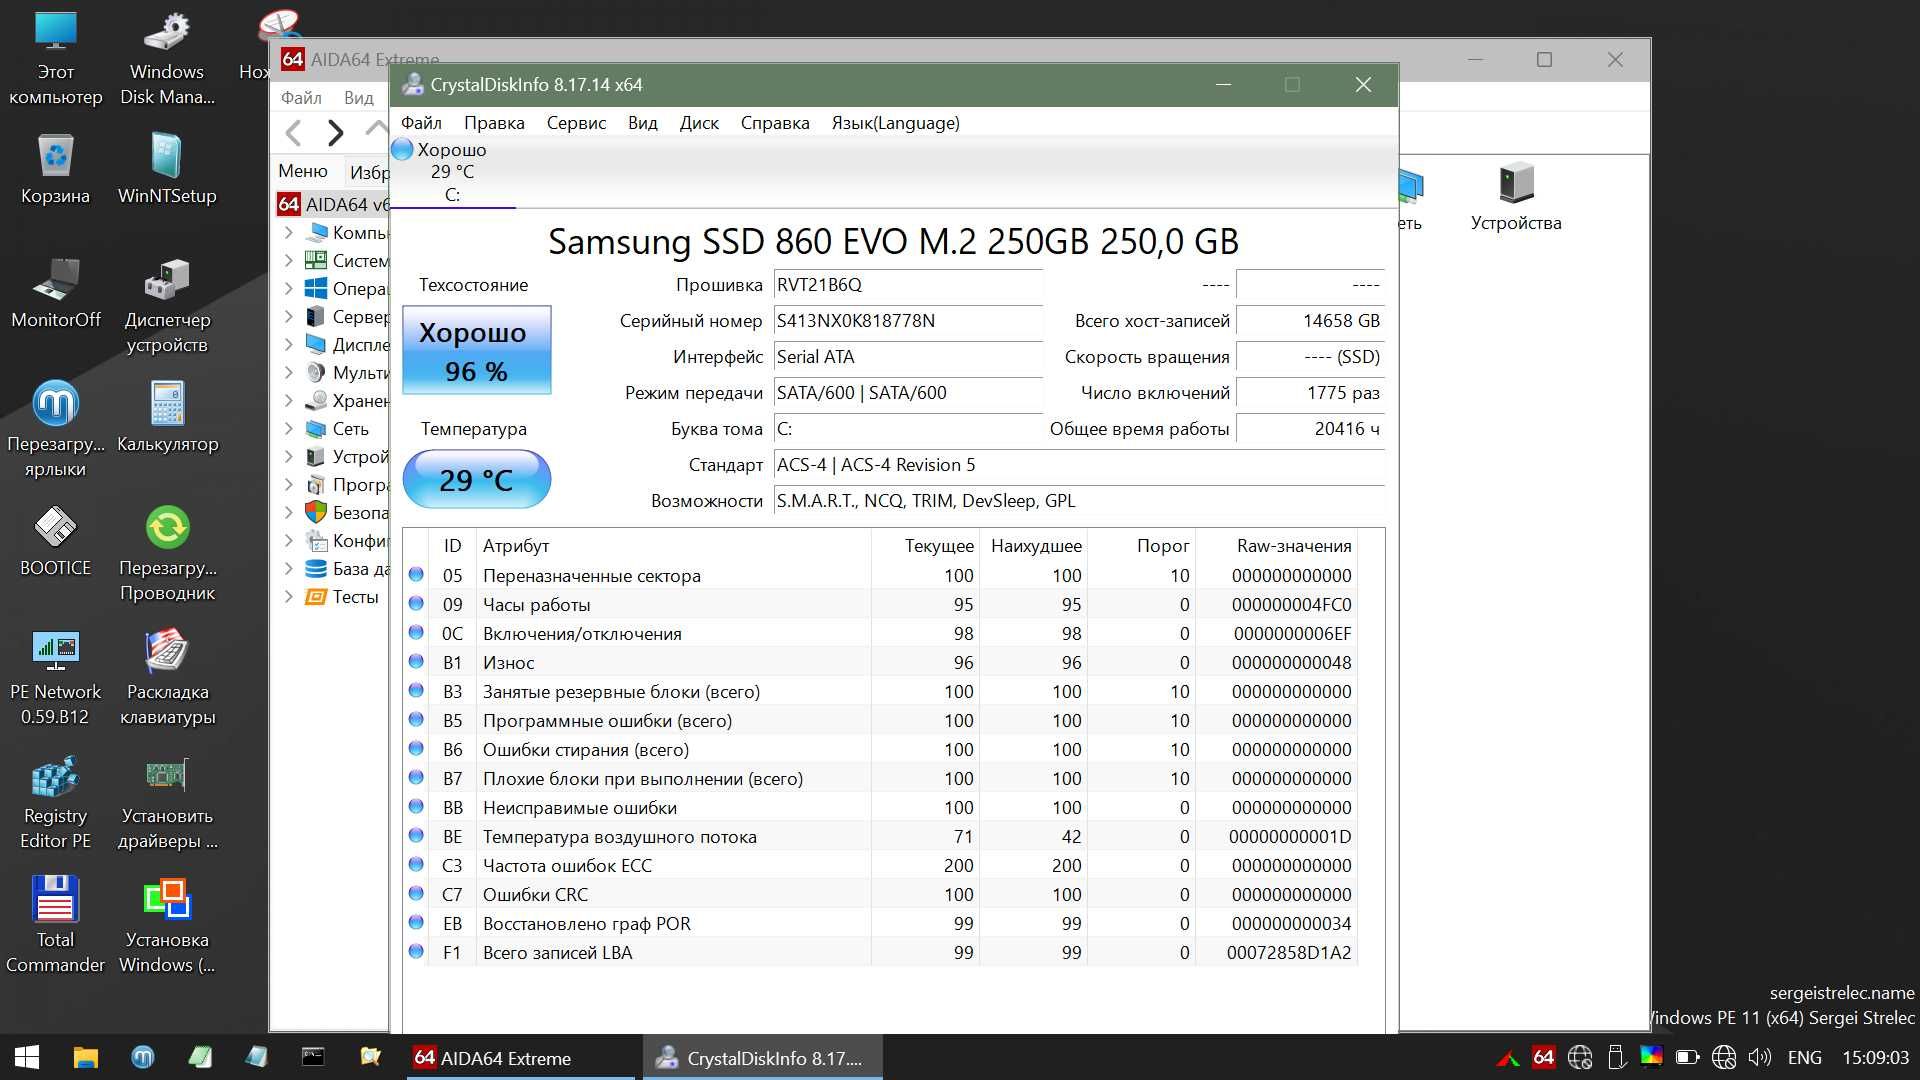Open Windows Disk Management desktop icon

[167, 58]
